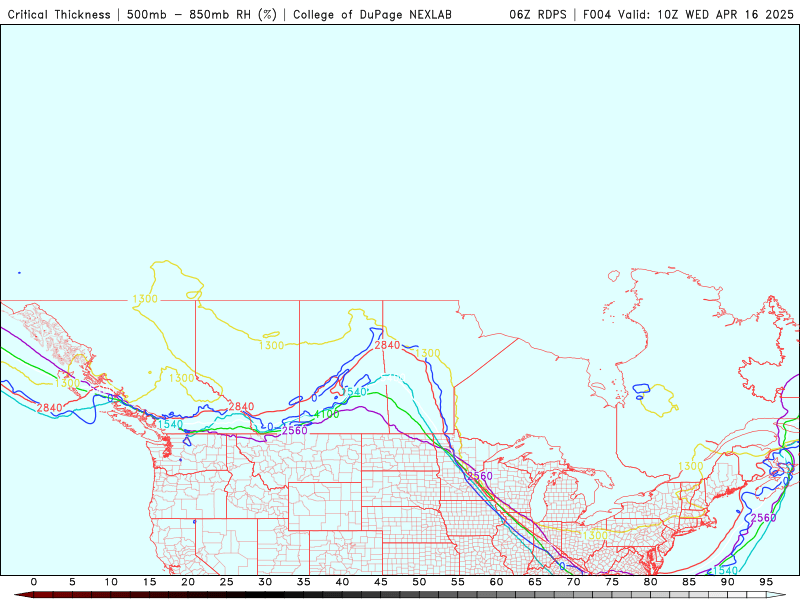800x600 pixels.
Task: Click the color bar tick label '90'
Action: (x=727, y=582)
